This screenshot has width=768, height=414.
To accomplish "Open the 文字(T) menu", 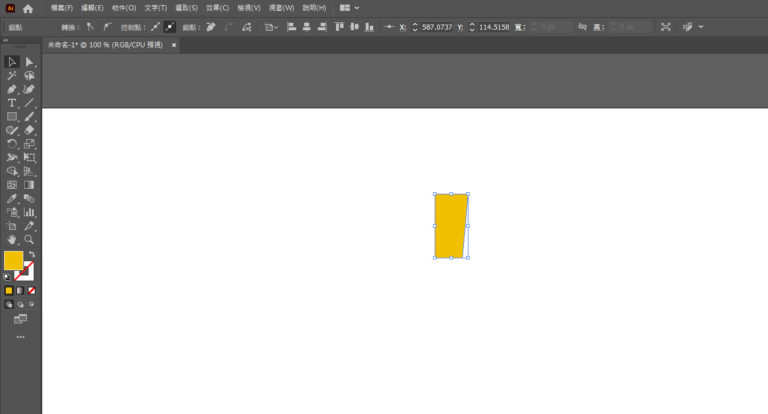I will tap(155, 8).
